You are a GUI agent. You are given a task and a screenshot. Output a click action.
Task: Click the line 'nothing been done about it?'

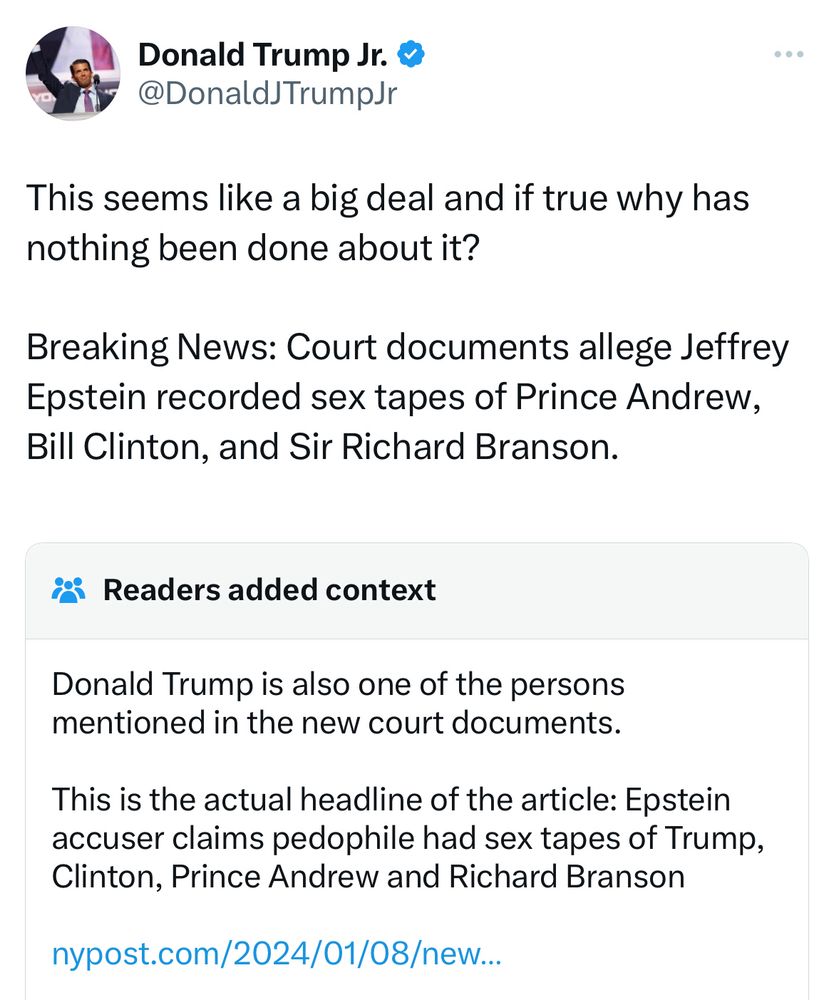pos(252,246)
